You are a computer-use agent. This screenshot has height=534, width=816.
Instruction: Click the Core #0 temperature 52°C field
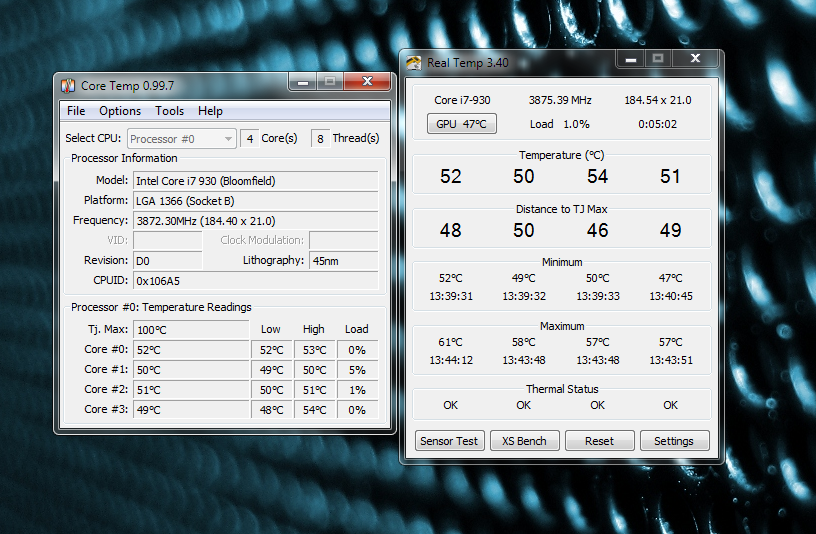[191, 350]
